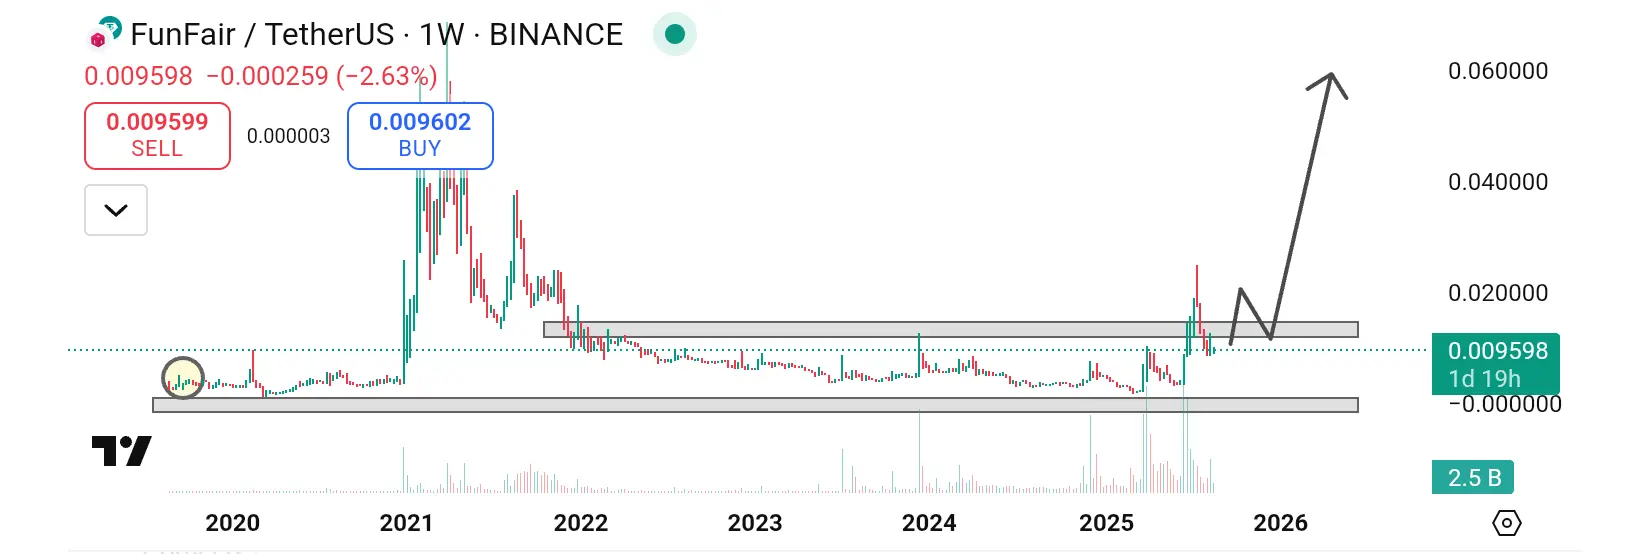The width and height of the screenshot is (1650, 554).
Task: Click the 0.020000 price axis label
Action: point(1498,293)
